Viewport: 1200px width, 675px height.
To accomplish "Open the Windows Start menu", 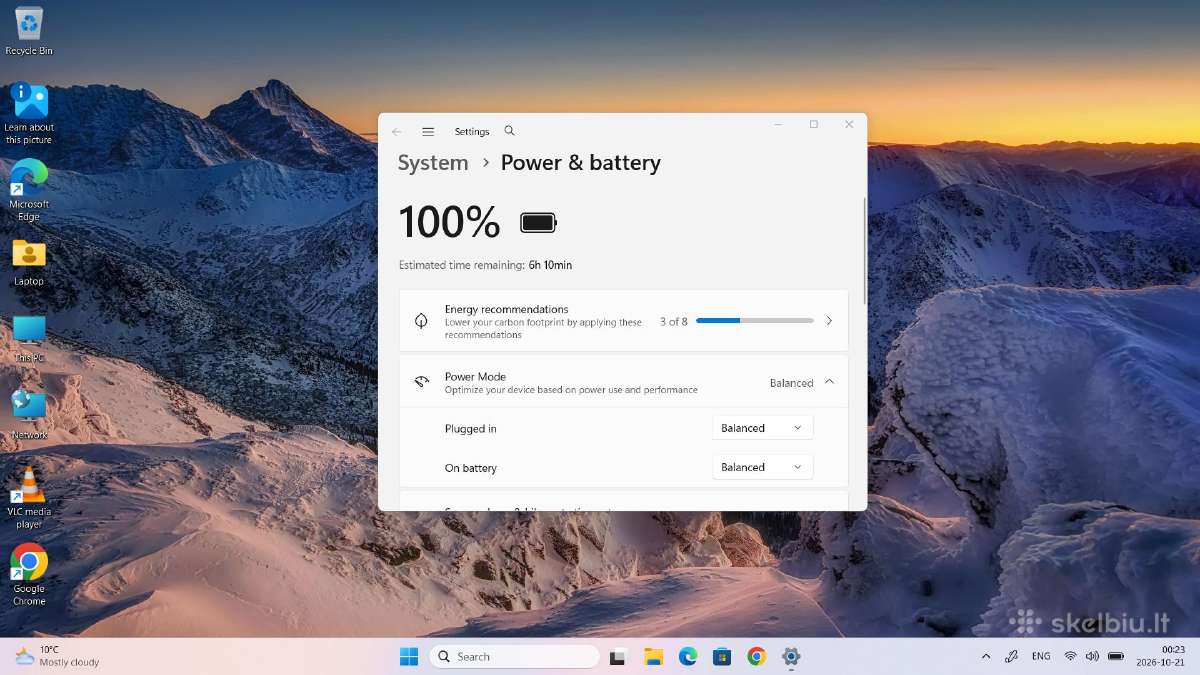I will click(x=409, y=656).
